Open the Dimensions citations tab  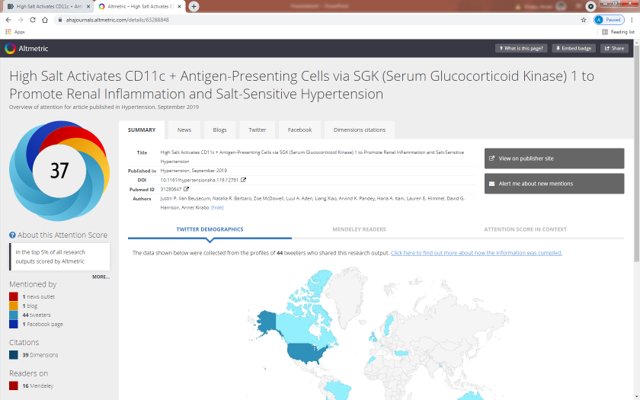(x=359, y=130)
